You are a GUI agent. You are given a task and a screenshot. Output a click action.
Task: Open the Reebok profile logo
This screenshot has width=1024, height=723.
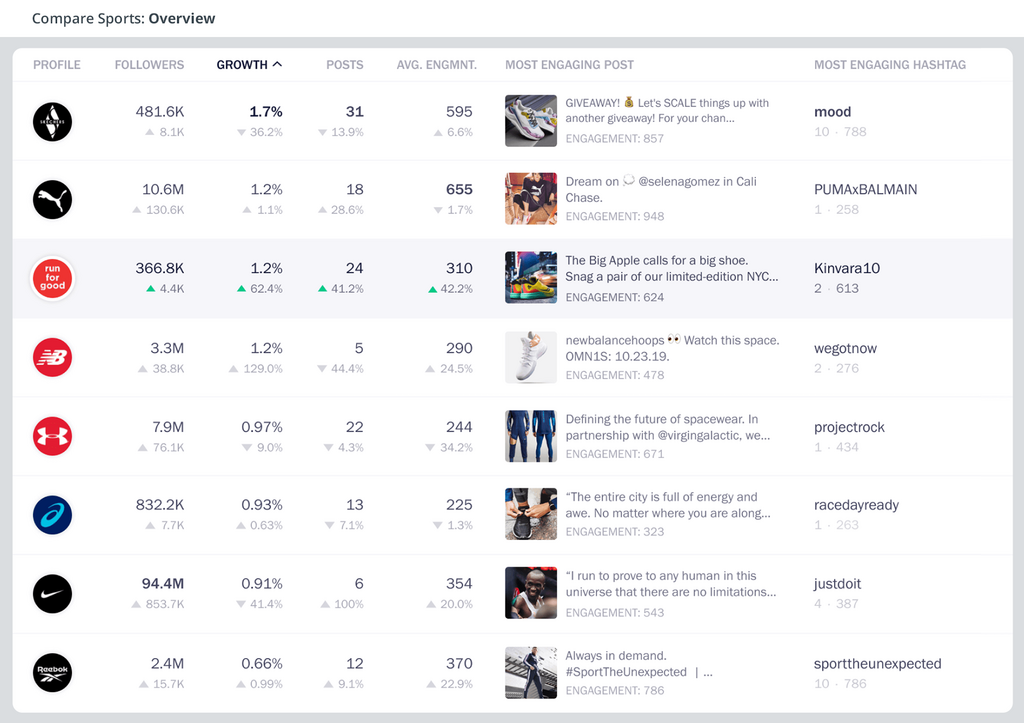tap(52, 673)
